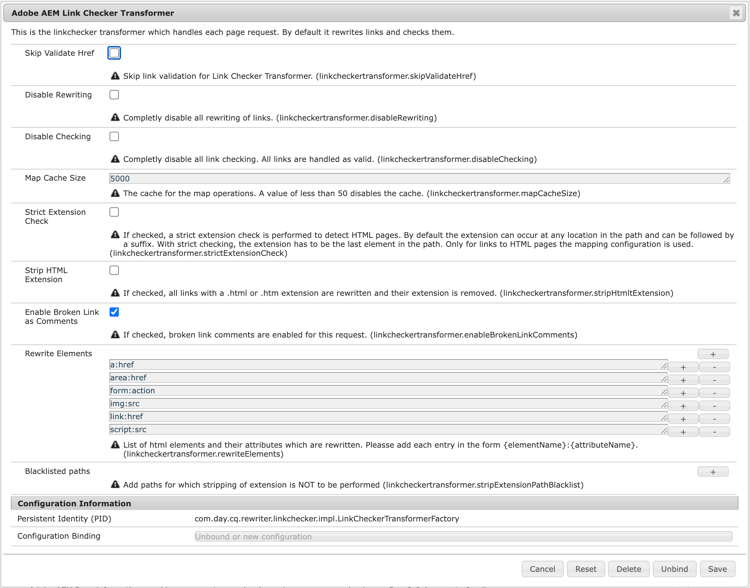Viewport: 750px width, 588px height.
Task: Click warning icon beside disable link checking description
Action: [115, 159]
